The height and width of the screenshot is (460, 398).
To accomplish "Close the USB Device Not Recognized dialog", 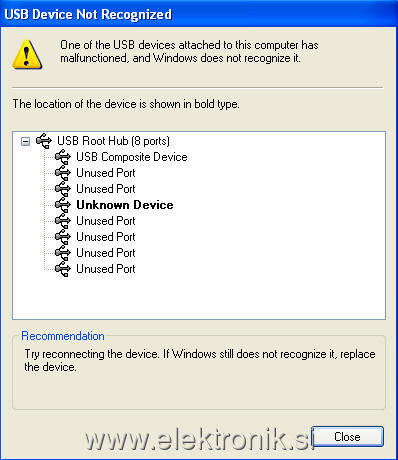I will point(347,437).
